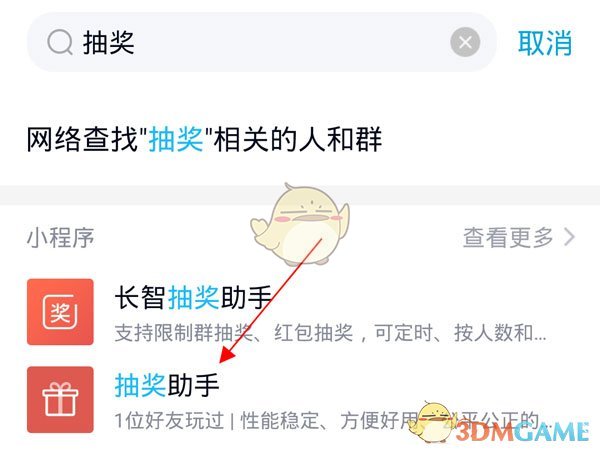Tap description 支持限制群抽奖、红包抽奖

pyautogui.click(x=330, y=333)
